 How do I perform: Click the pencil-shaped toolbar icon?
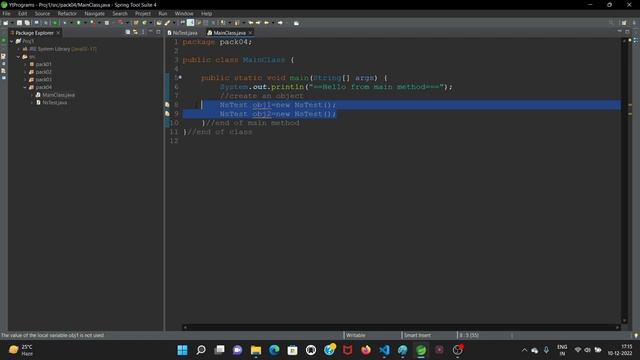coord(167,23)
